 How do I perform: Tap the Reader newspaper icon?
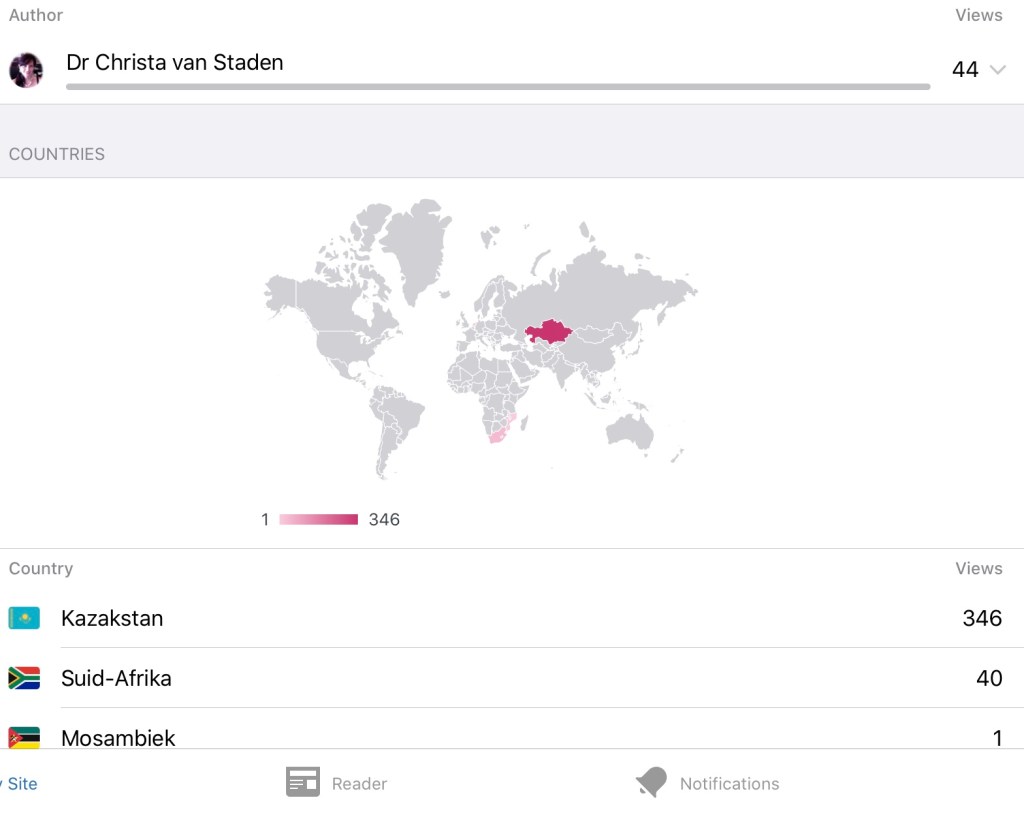[302, 783]
